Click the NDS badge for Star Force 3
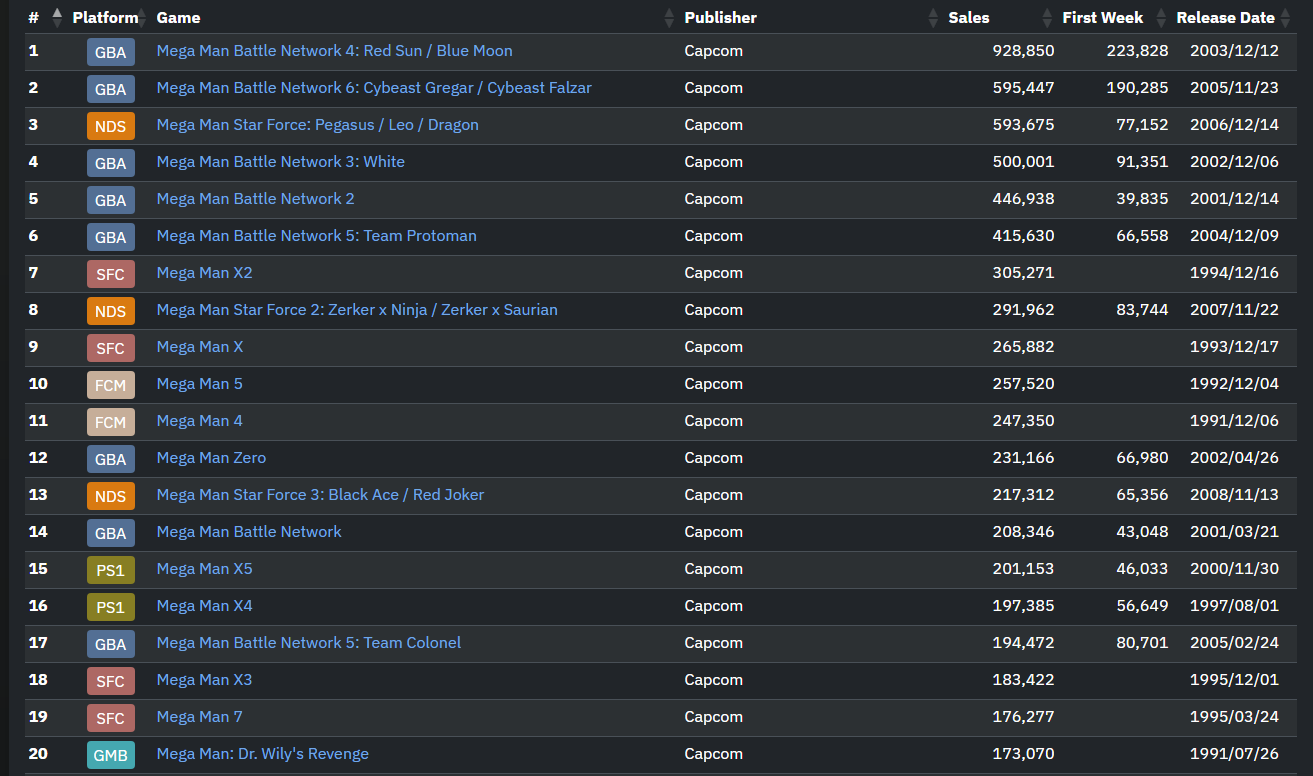Image resolution: width=1313 pixels, height=776 pixels. click(111, 496)
